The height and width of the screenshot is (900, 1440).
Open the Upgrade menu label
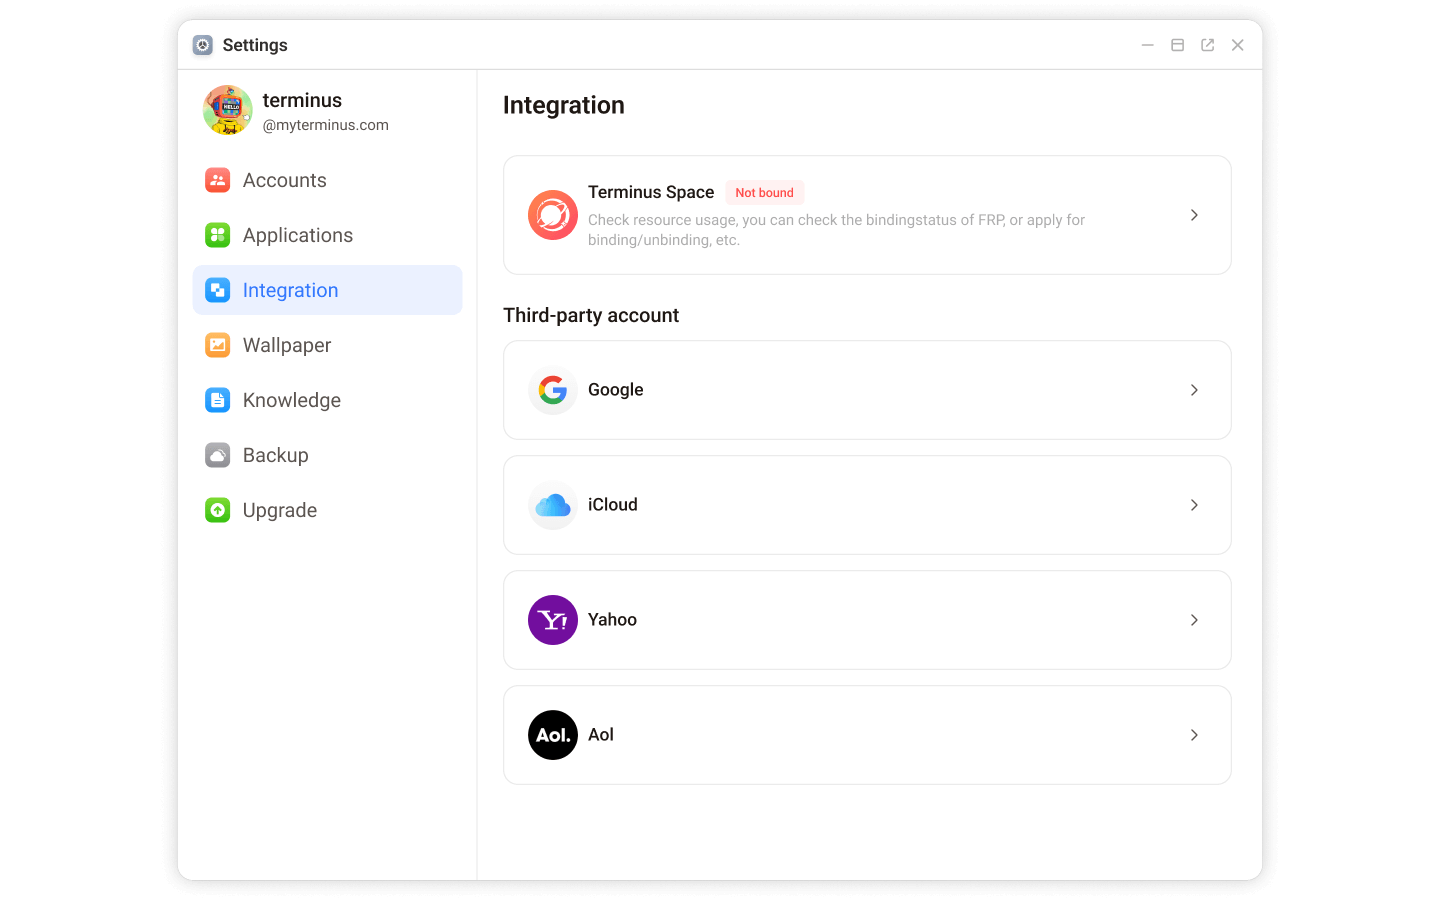(x=280, y=511)
